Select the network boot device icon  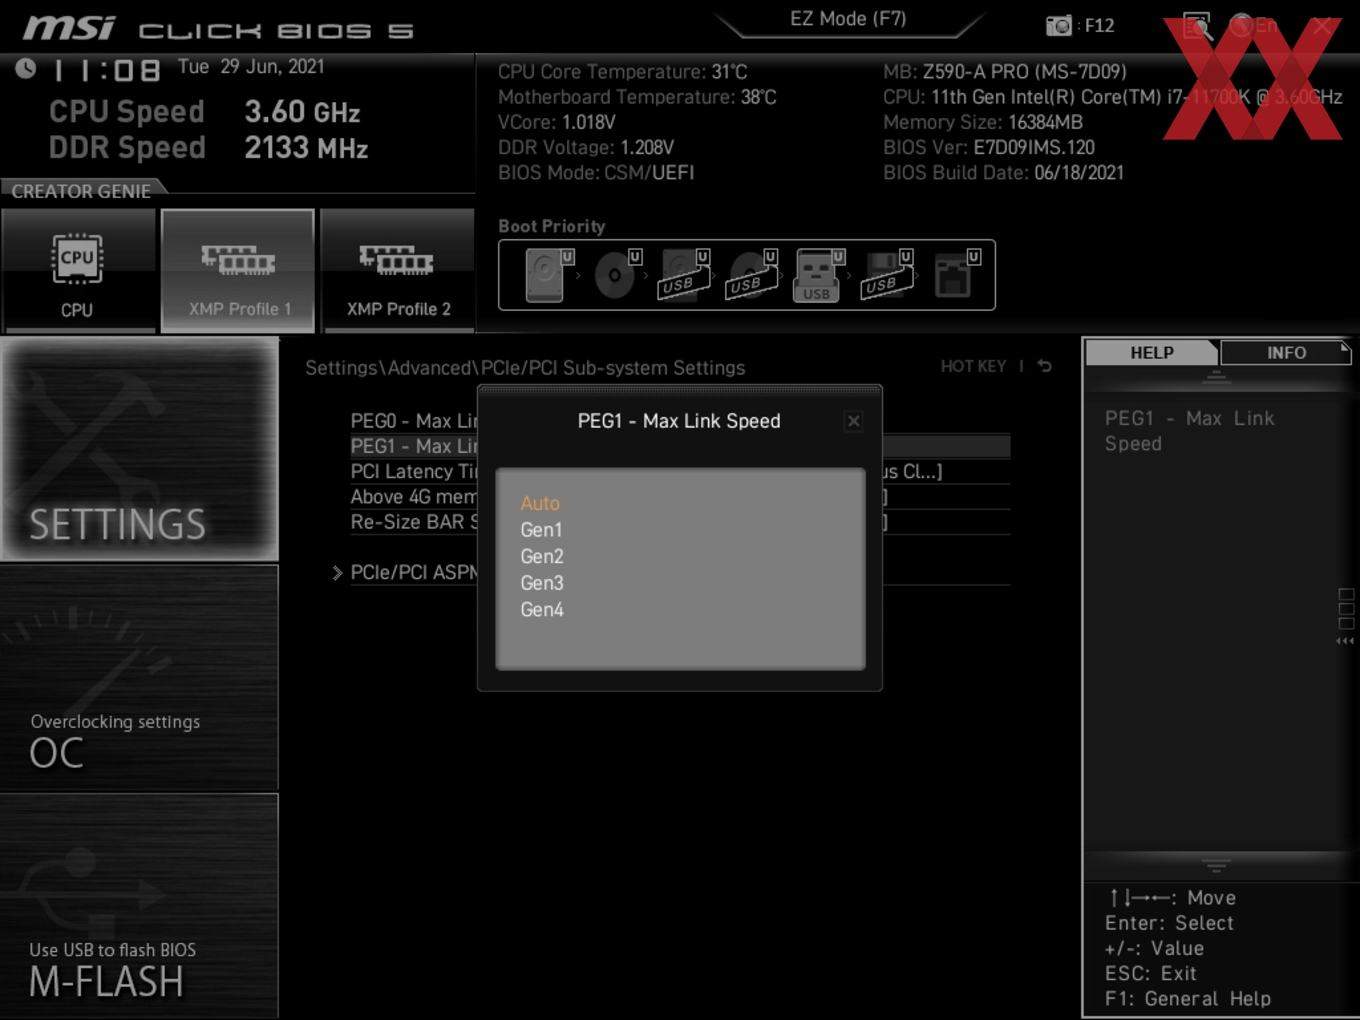955,275
